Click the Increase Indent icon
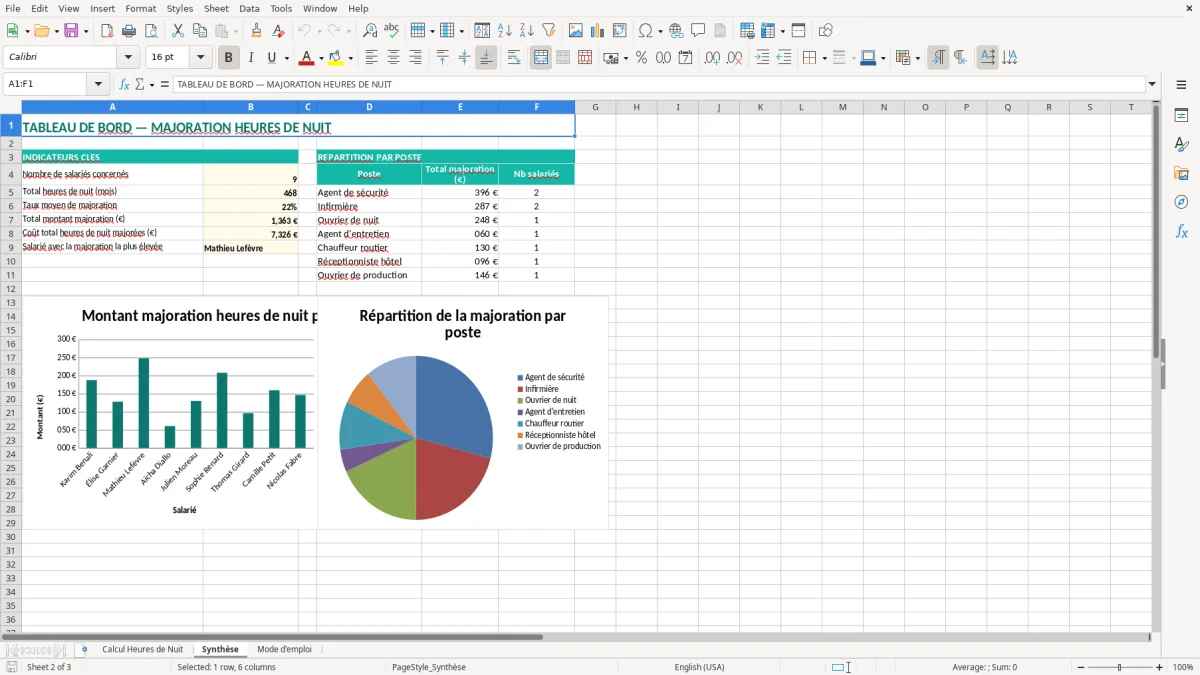This screenshot has width=1200, height=675. click(x=762, y=58)
